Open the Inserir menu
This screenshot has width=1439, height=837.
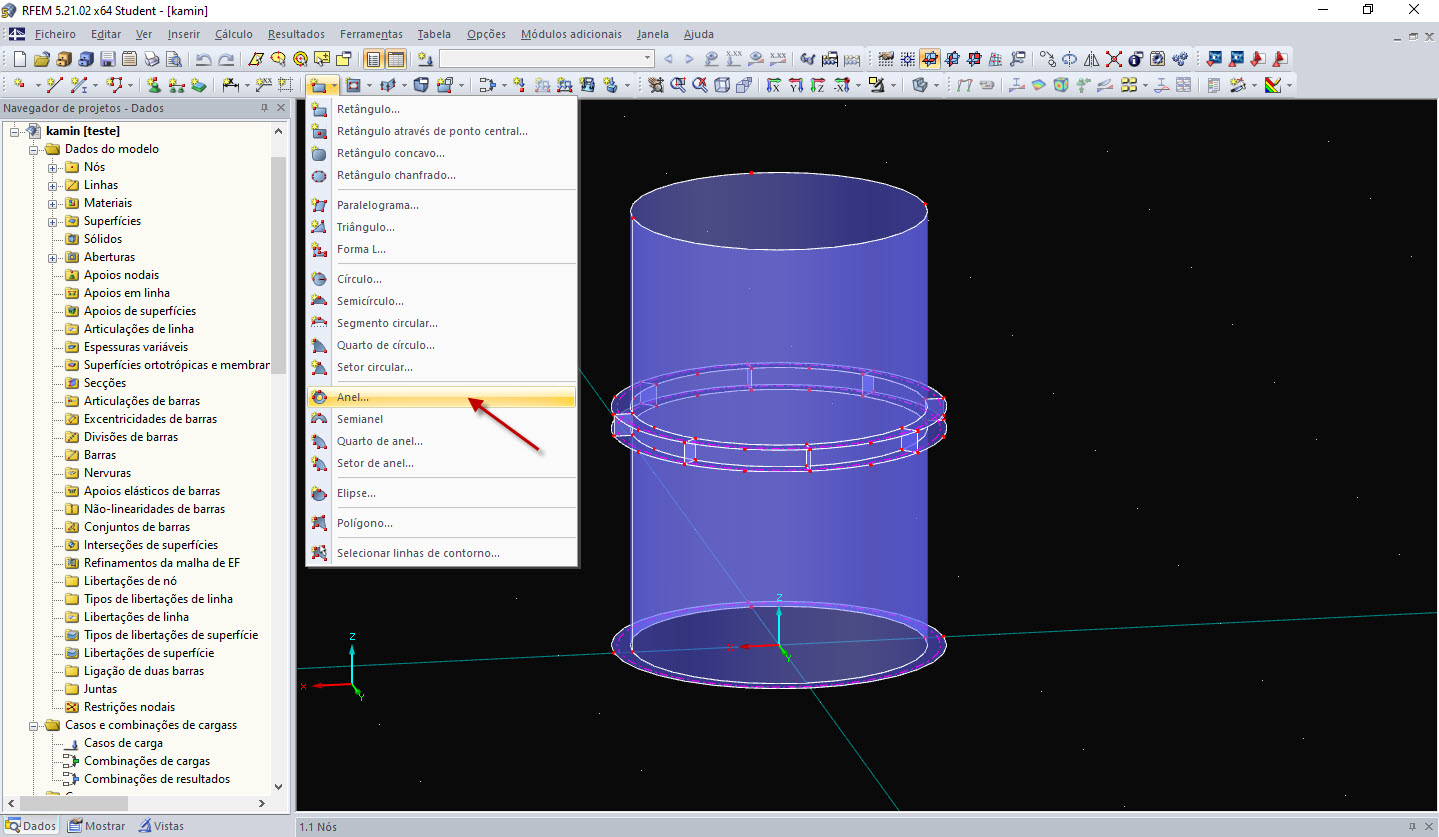184,34
